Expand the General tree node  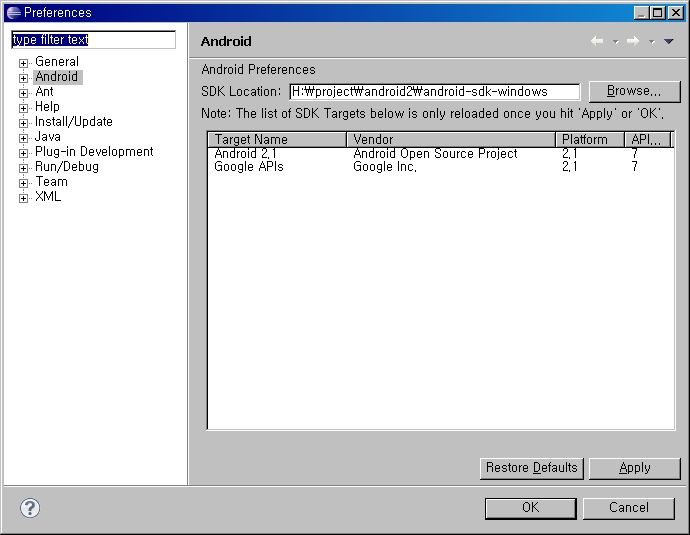point(23,63)
